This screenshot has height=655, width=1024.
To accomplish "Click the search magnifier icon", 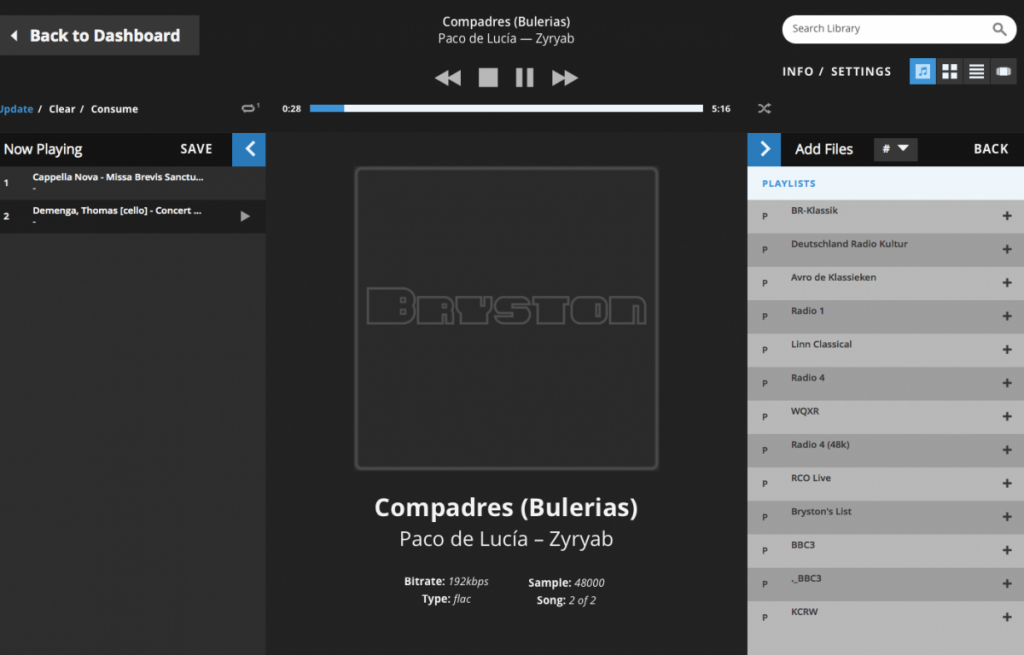I will 999,29.
